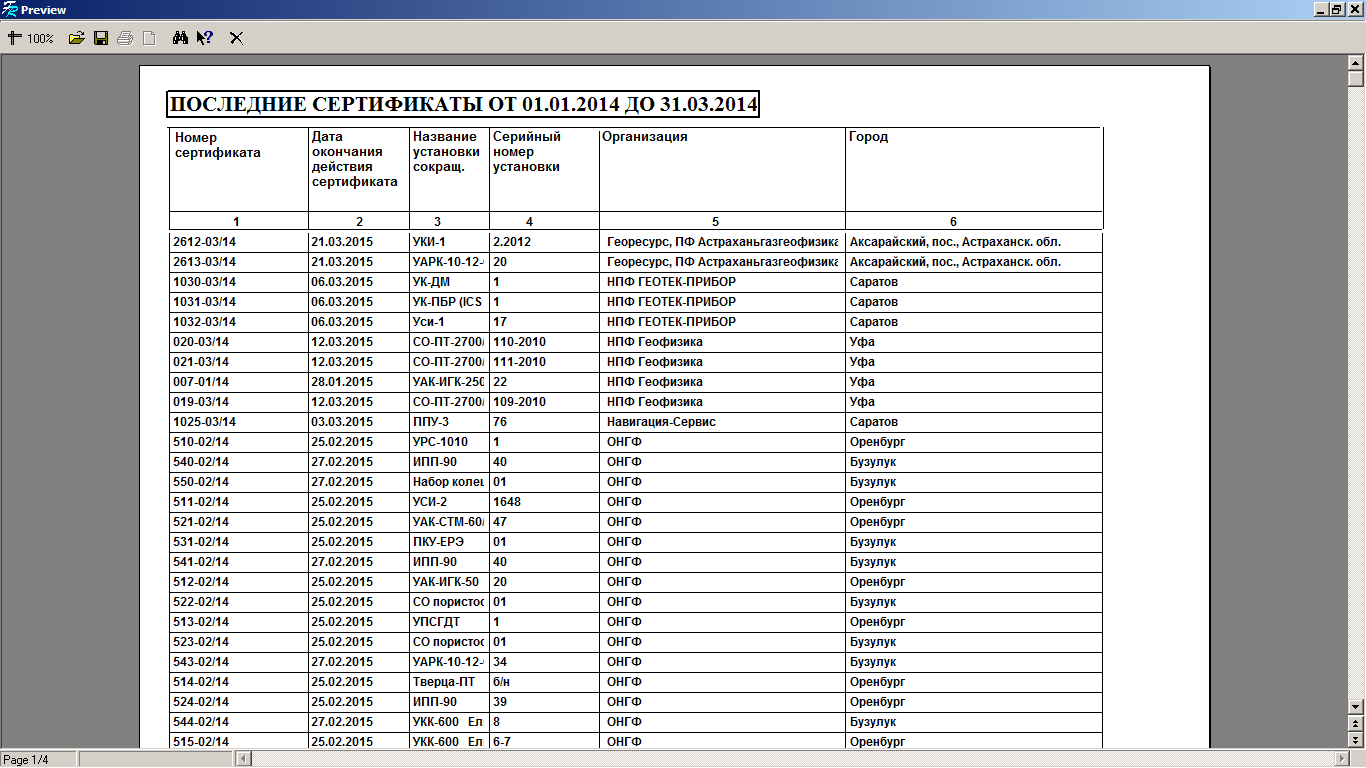Screen dimensions: 1366x768
Task: Select certificate number 020-03/14
Action: click(201, 342)
